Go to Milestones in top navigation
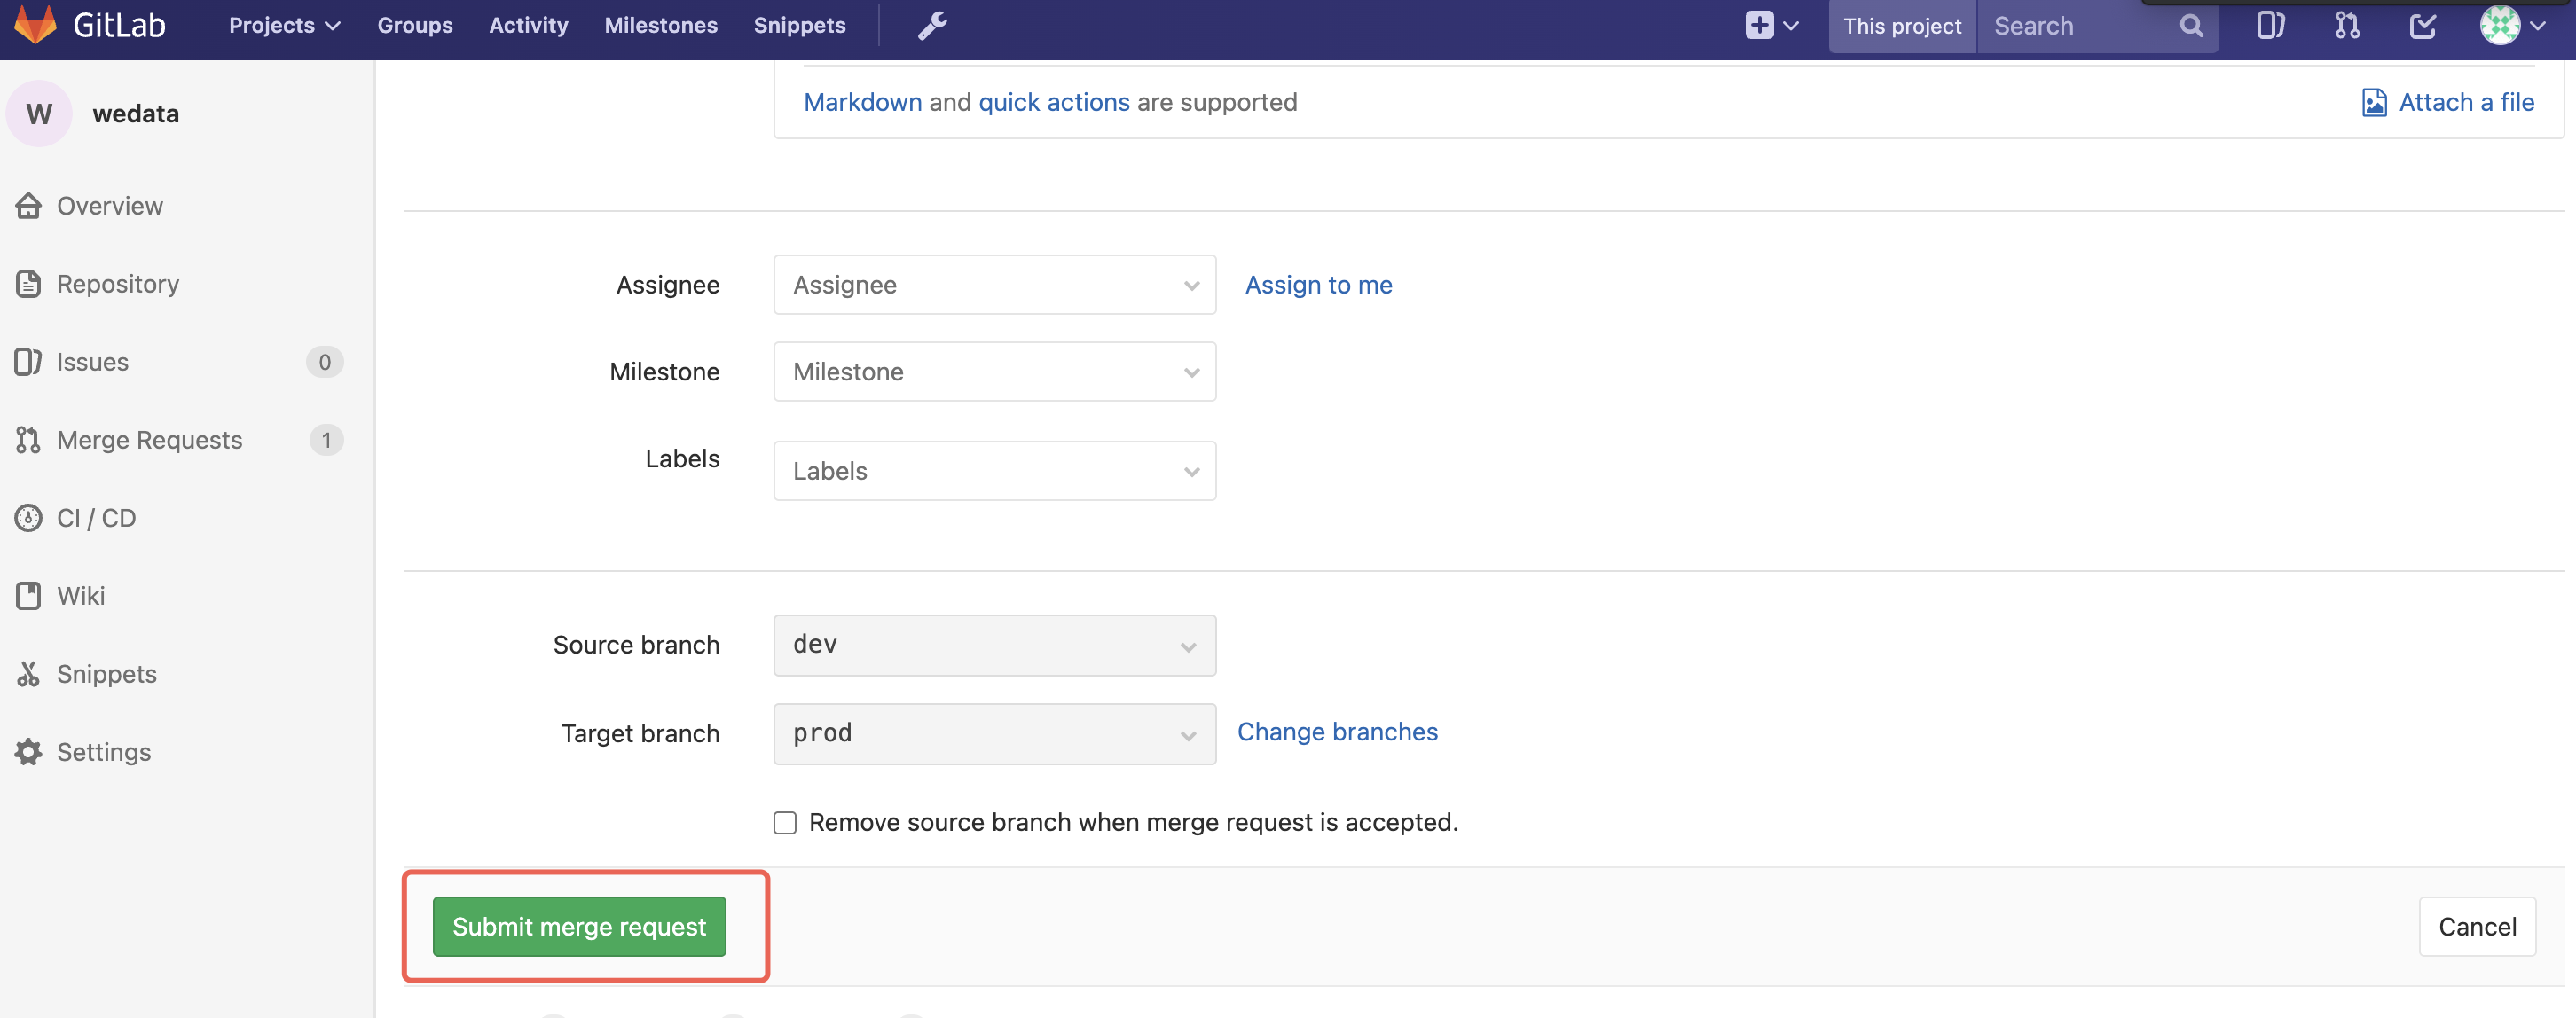Viewport: 2576px width, 1018px height. (x=660, y=26)
